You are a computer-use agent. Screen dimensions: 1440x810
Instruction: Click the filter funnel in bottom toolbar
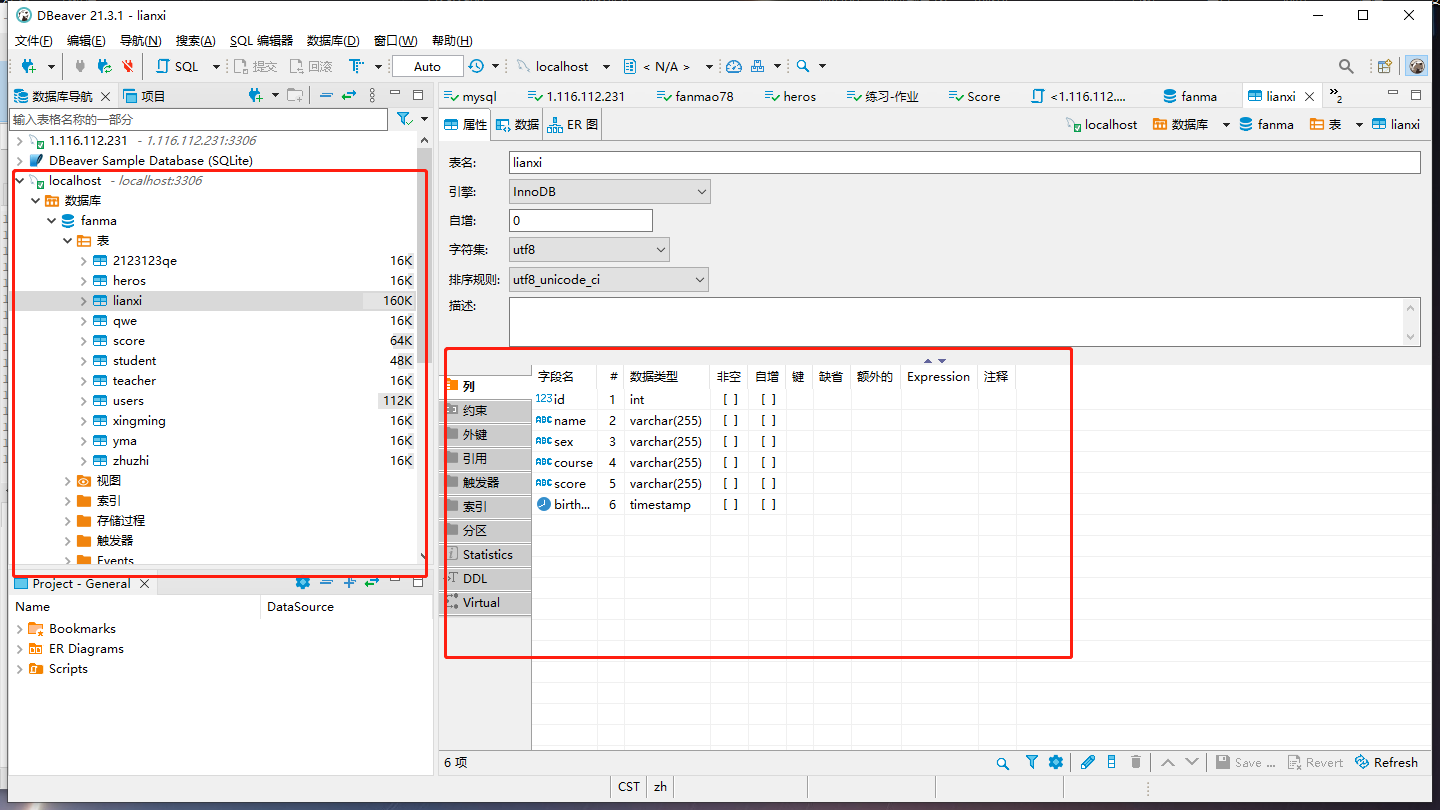pyautogui.click(x=1031, y=762)
